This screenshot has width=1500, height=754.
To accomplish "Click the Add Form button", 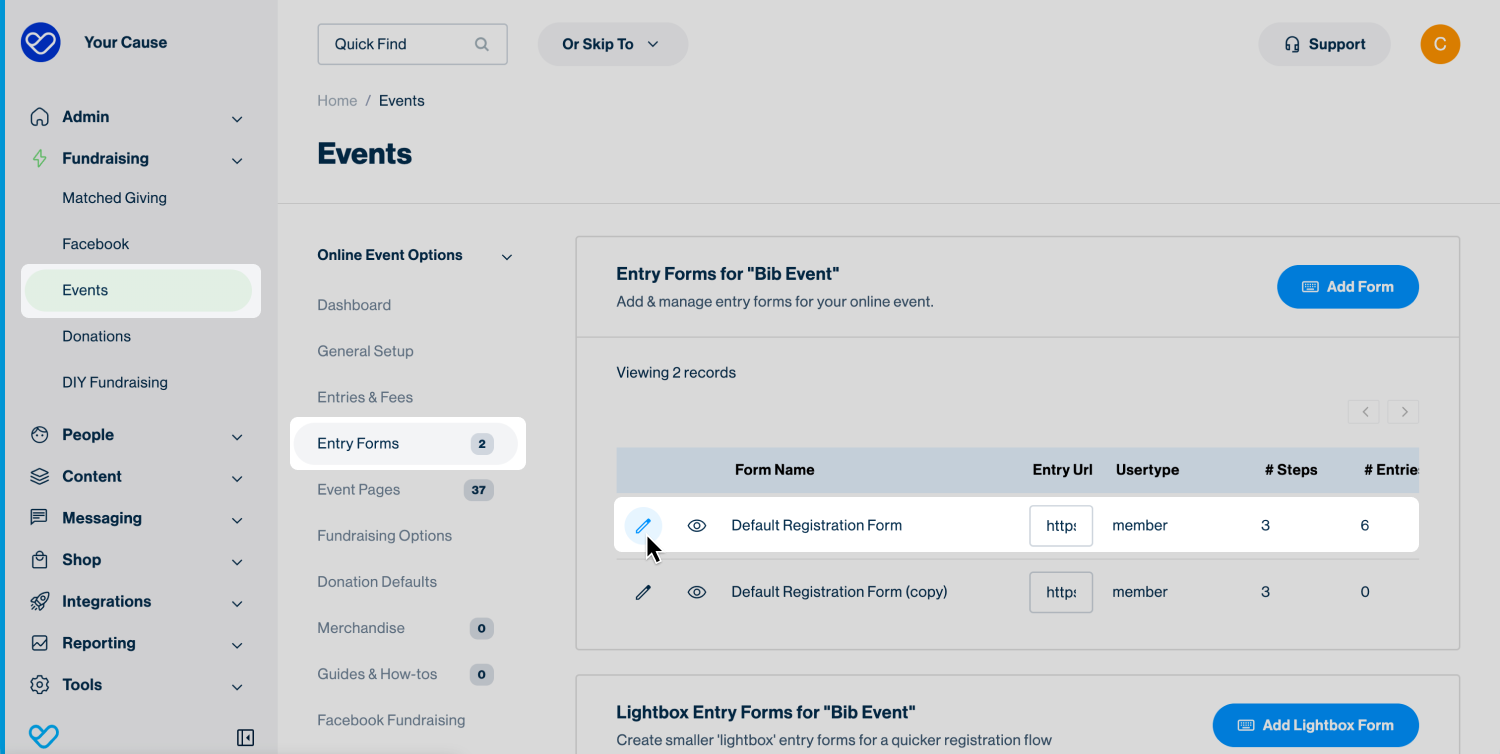I will coord(1347,287).
